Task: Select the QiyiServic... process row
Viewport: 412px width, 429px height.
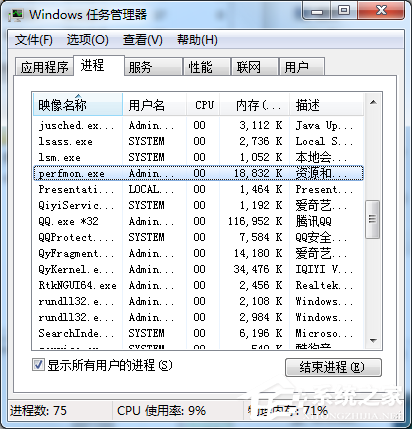Action: [198, 205]
